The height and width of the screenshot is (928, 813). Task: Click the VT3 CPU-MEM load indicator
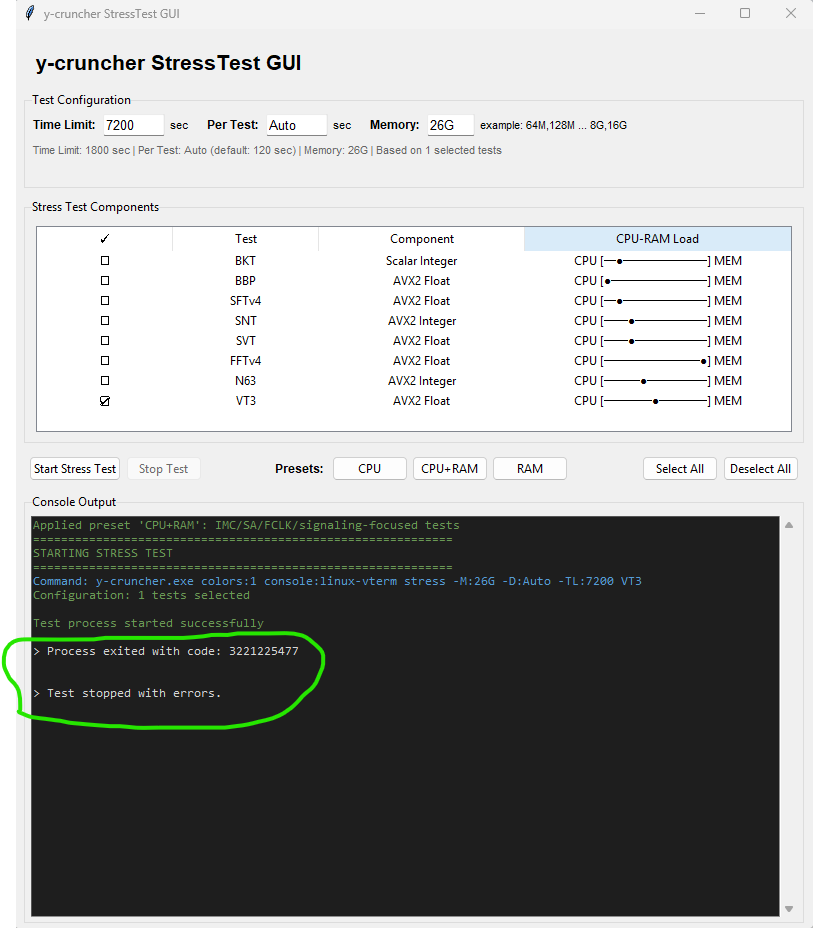[x=657, y=401]
